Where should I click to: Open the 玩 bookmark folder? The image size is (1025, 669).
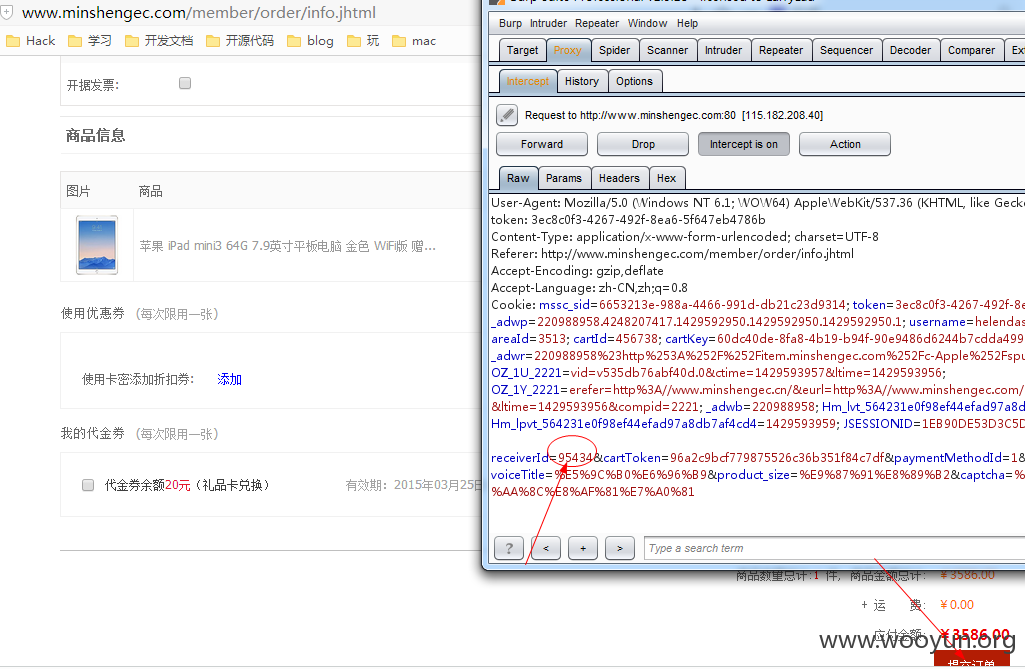(363, 41)
